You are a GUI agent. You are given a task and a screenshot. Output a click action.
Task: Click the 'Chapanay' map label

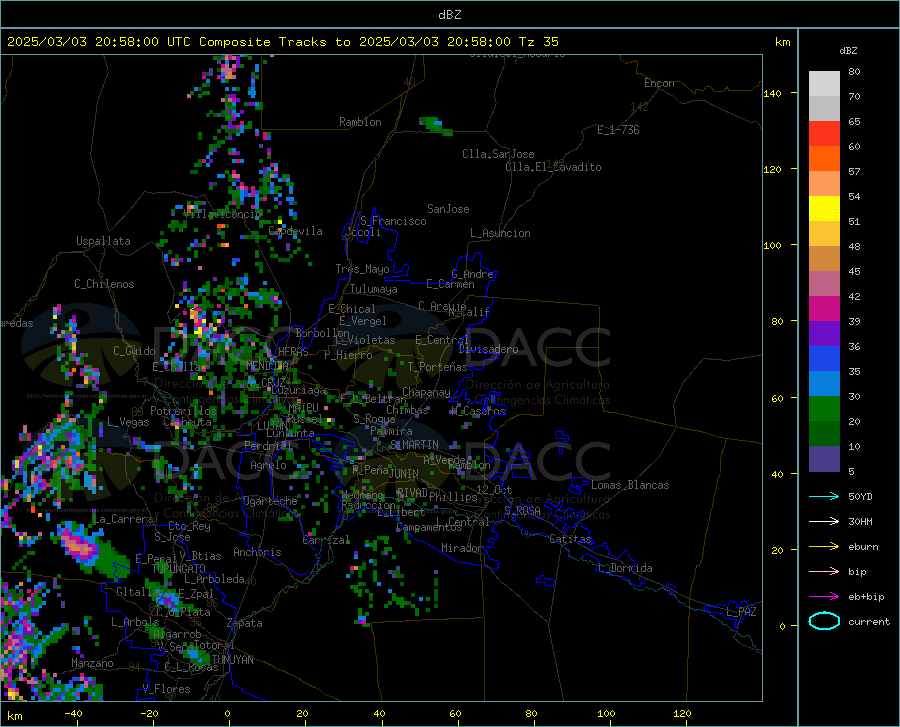[x=426, y=392]
